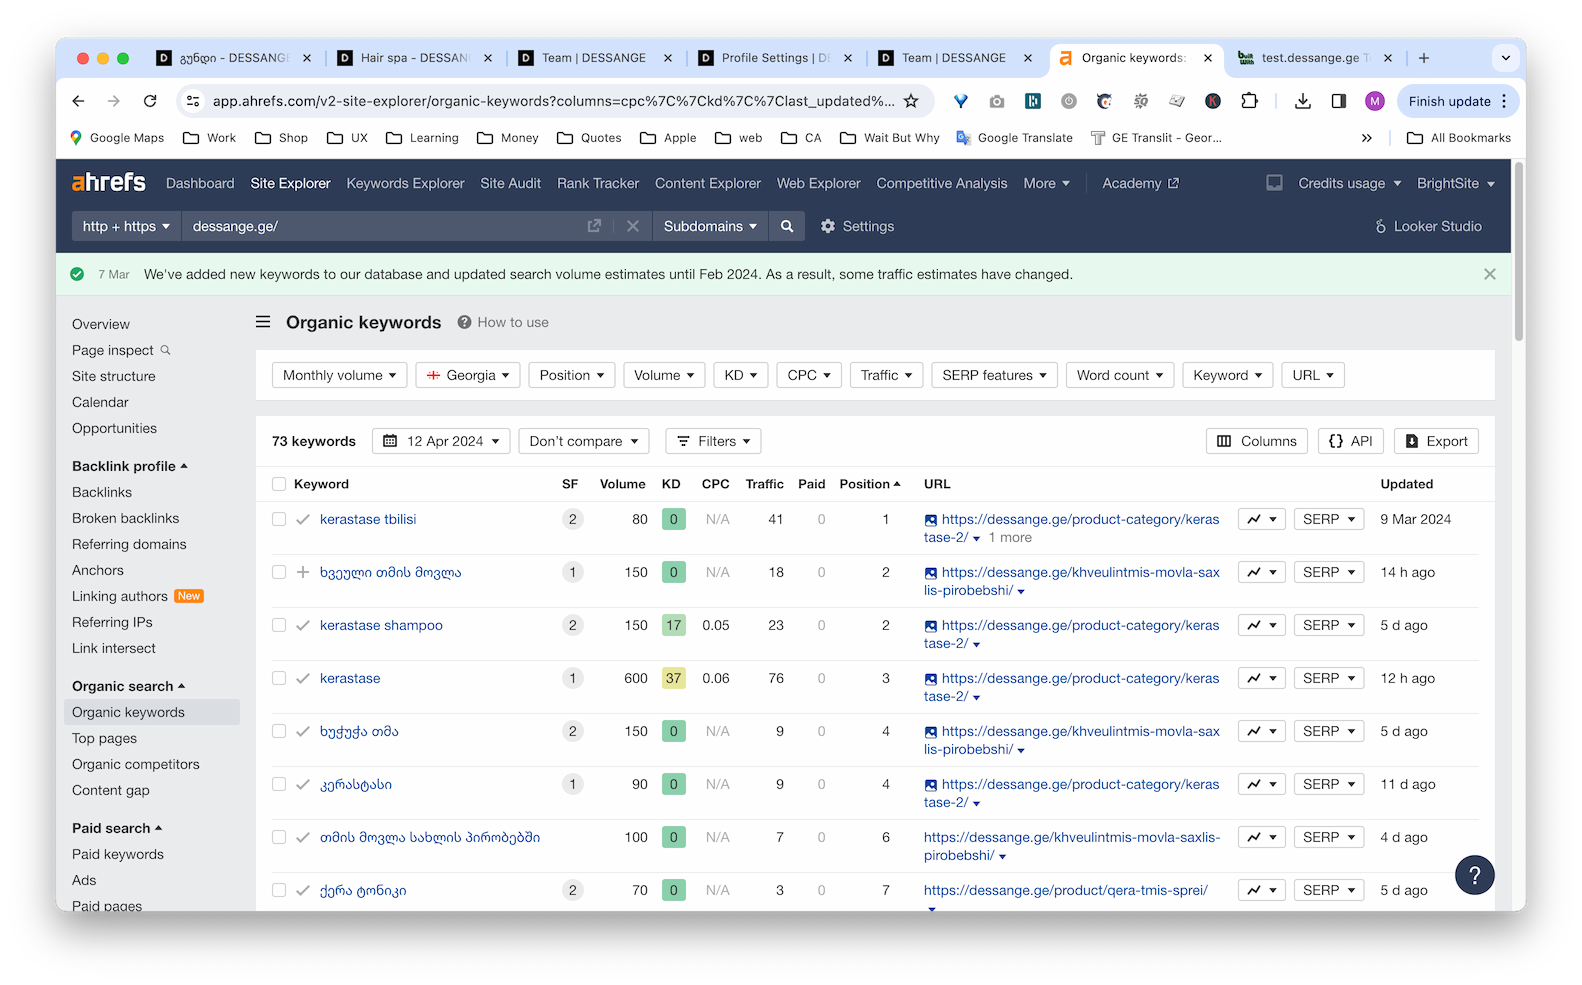Select the kerastase shampoo row checkbox
1582x985 pixels.
(279, 625)
